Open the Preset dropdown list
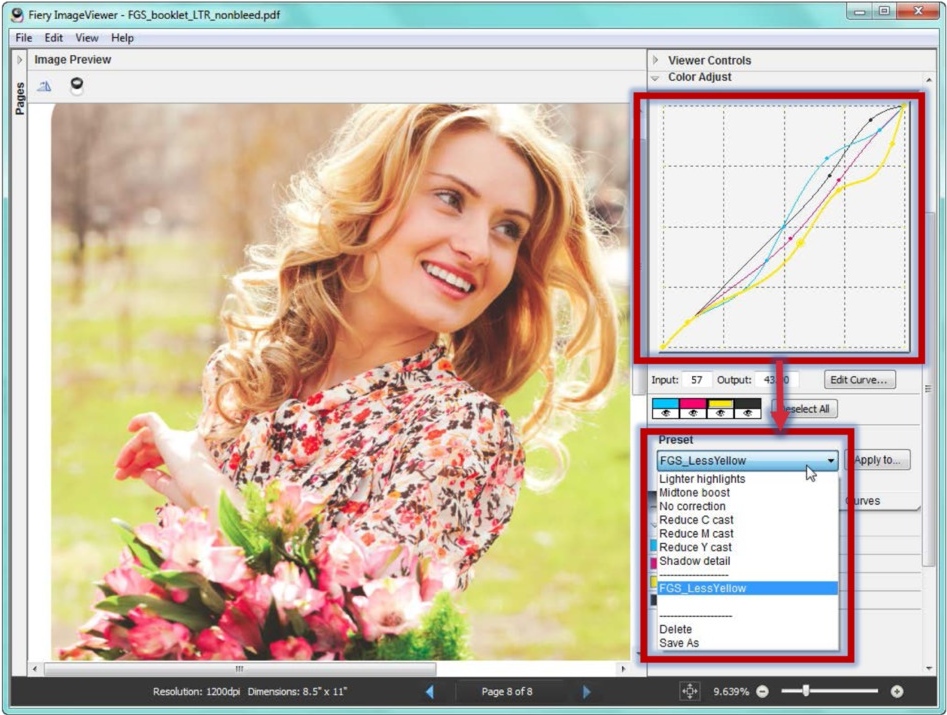This screenshot has width=947, height=715. point(833,460)
